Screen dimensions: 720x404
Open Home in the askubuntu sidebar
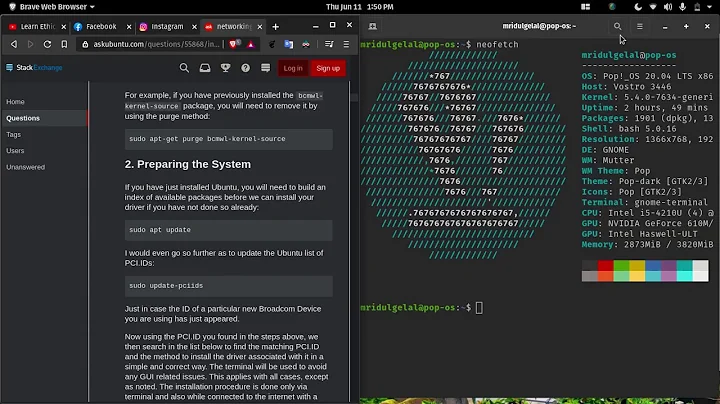click(x=15, y=102)
